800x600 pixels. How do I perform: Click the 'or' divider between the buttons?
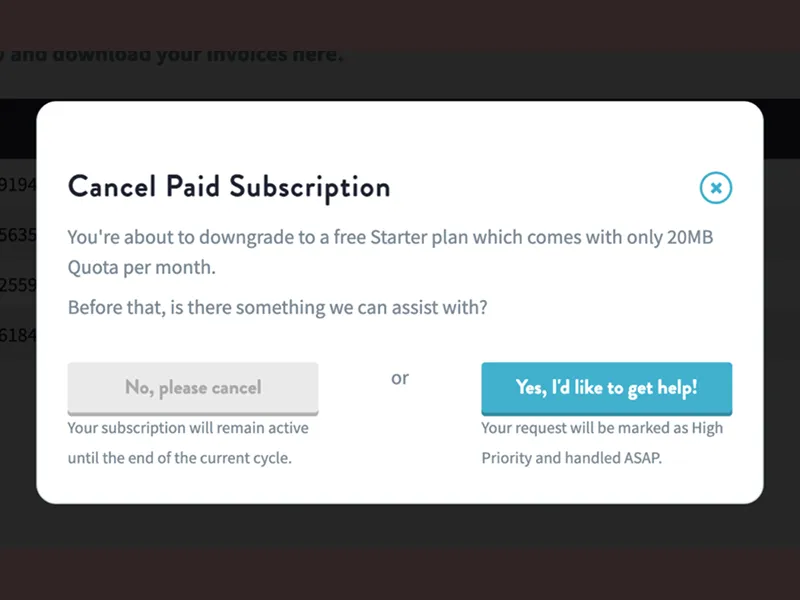click(400, 378)
